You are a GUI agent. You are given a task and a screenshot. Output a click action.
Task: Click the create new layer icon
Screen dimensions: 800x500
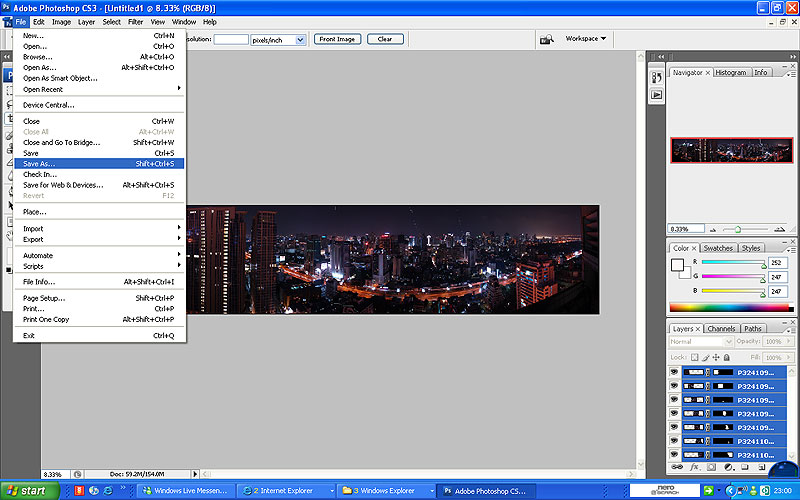click(x=761, y=467)
